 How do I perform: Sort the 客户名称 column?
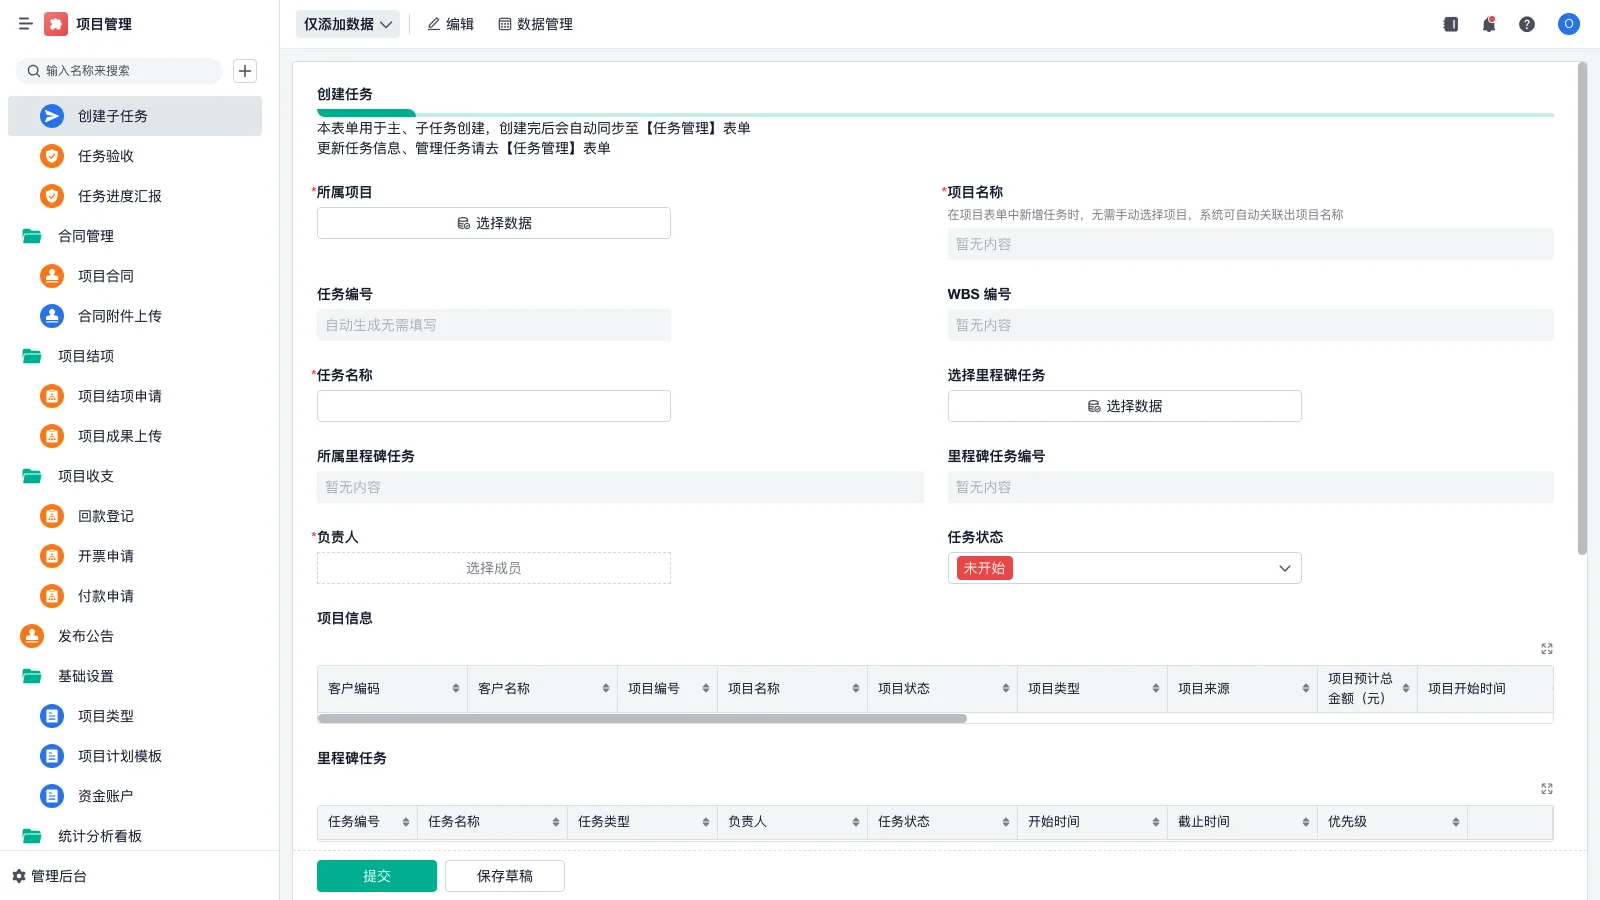click(604, 688)
